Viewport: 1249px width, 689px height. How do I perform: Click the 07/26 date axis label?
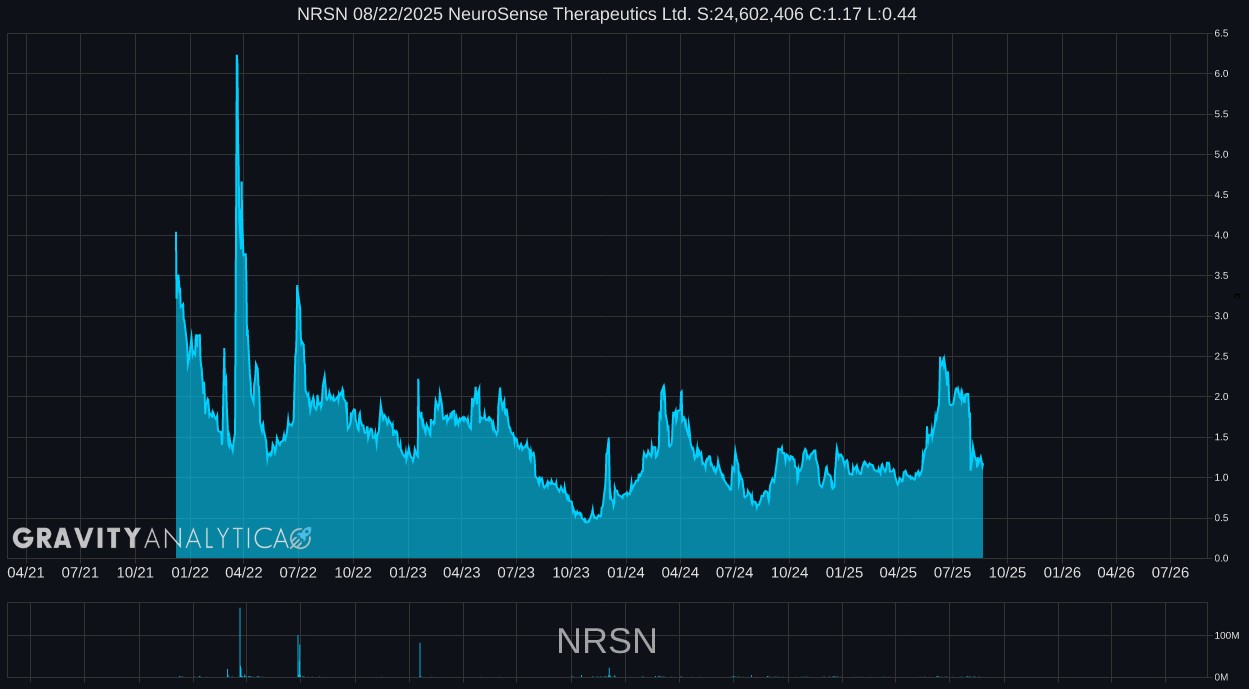[x=1170, y=572]
